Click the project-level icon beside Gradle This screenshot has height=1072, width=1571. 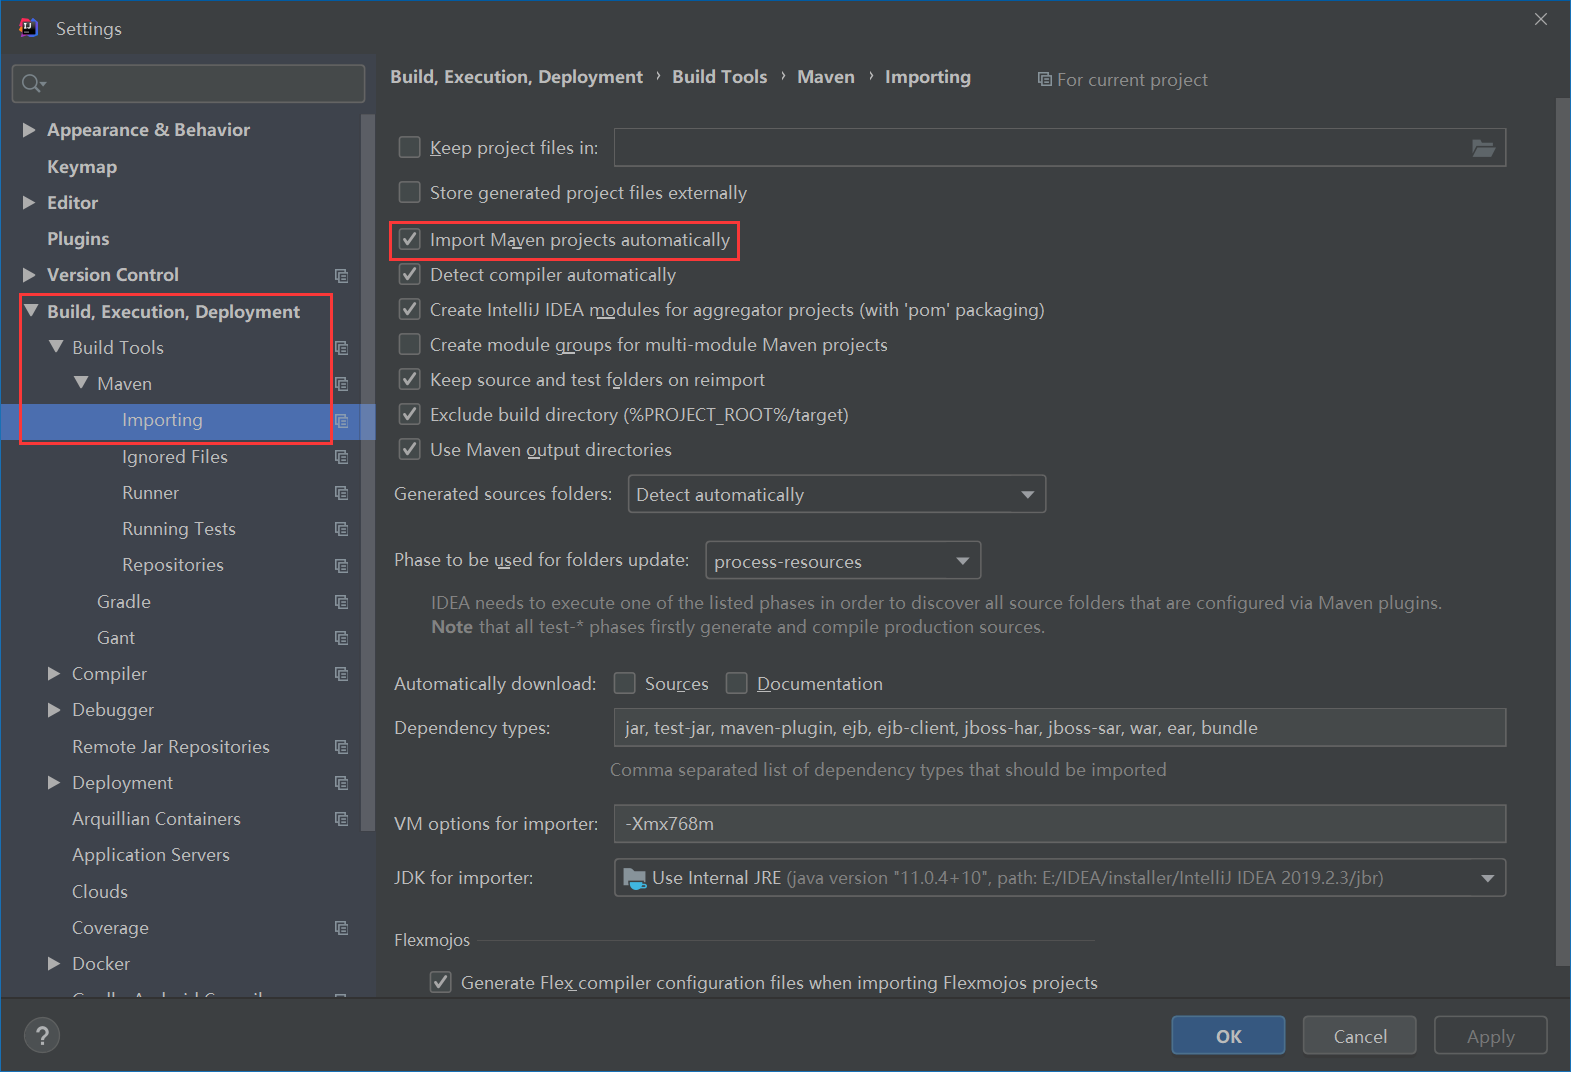[341, 602]
